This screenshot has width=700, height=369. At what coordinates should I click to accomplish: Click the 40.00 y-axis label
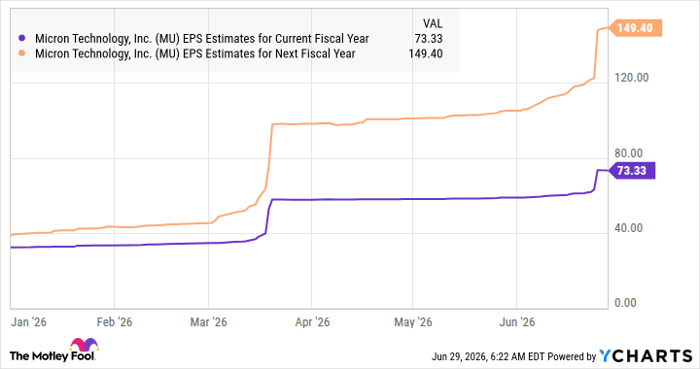[x=628, y=228]
